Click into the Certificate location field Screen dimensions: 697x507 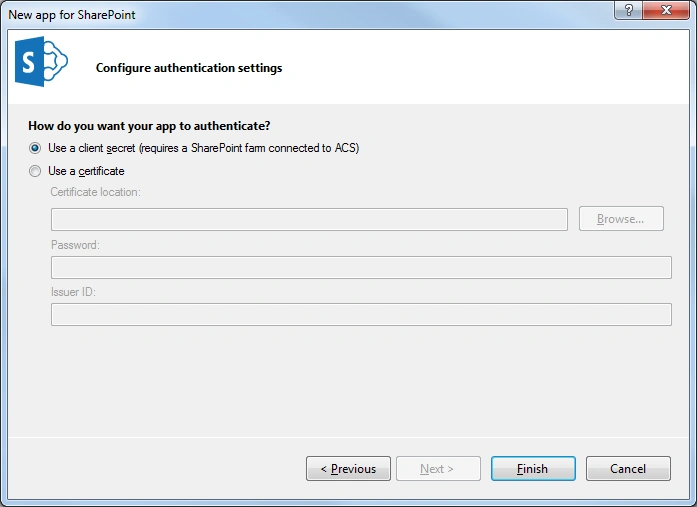309,219
